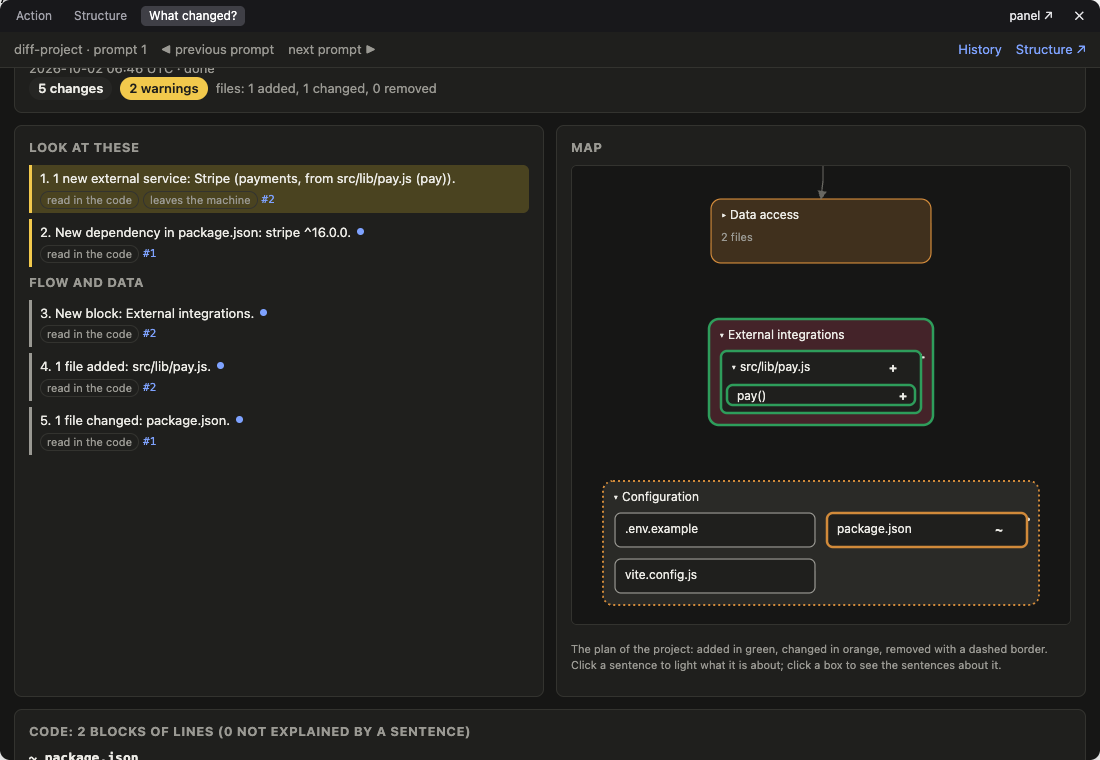Viewport: 1100px width, 760px height.
Task: Click the package.json box in the map
Action: click(x=927, y=530)
